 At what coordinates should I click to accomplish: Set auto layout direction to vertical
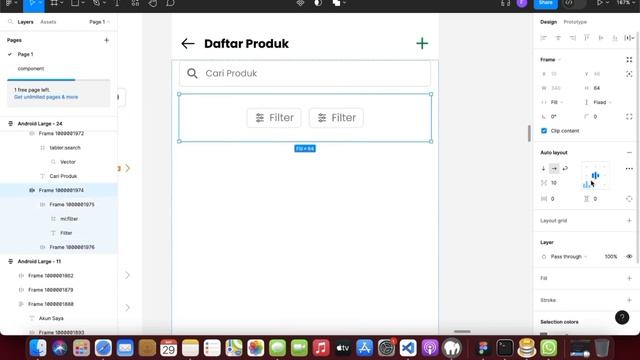(544, 169)
